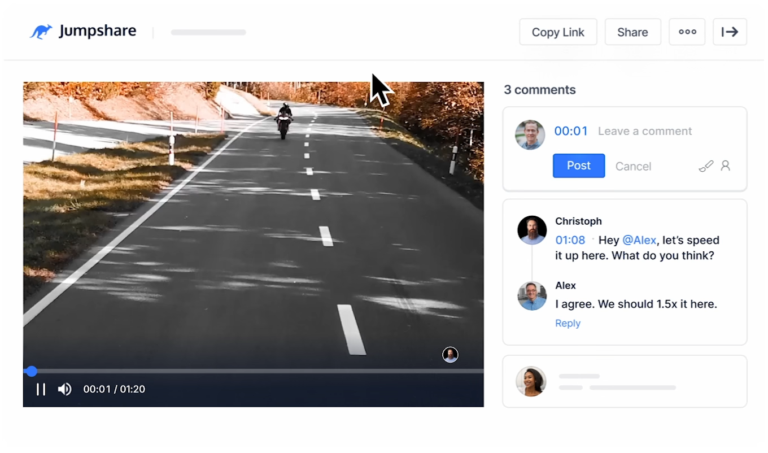Post the comment
Viewport: 768px width, 453px height.
pos(578,166)
